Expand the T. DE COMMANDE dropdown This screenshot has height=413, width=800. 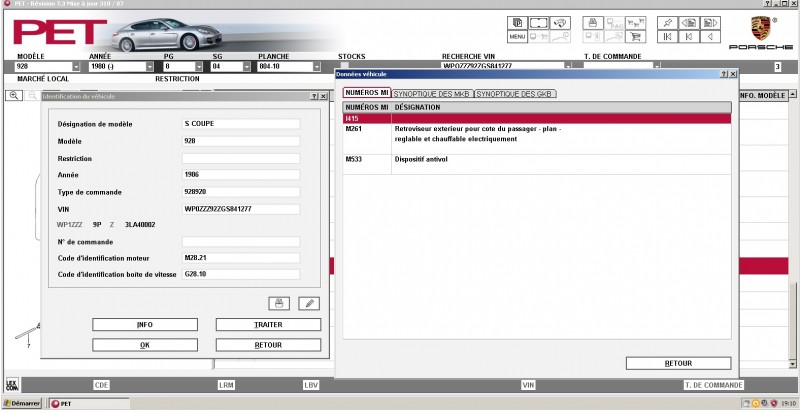click(x=657, y=66)
